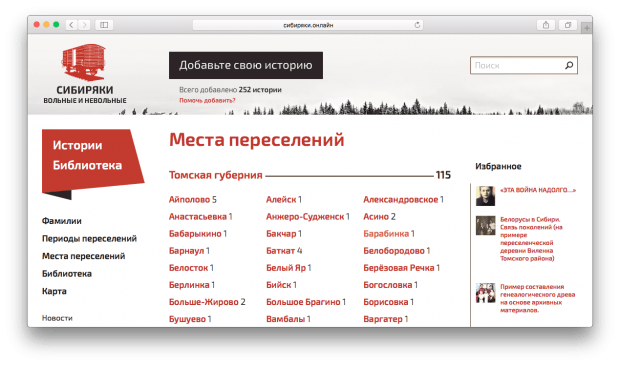This screenshot has height=366, width=620.
Task: Select Места переселений in side menu
Action: [83, 256]
